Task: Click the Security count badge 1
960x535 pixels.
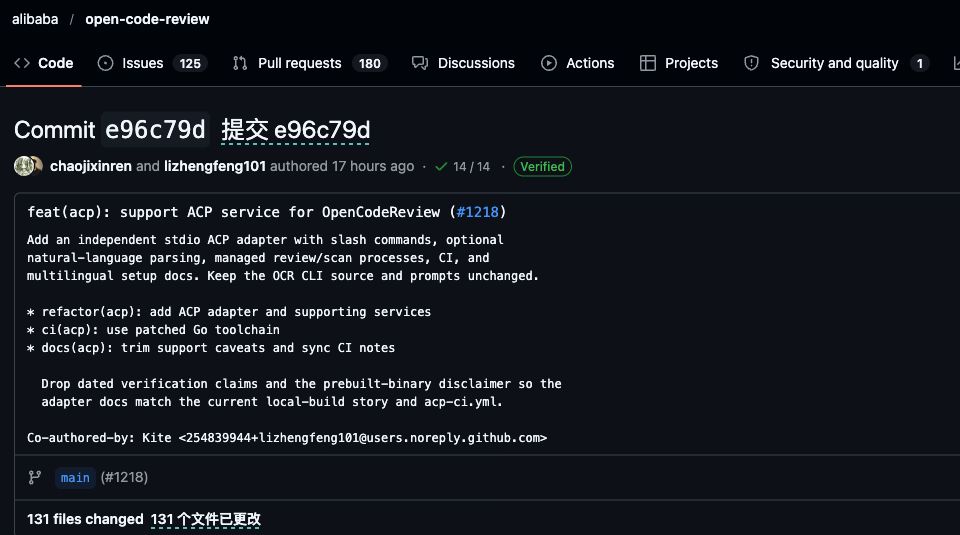Action: [x=920, y=63]
